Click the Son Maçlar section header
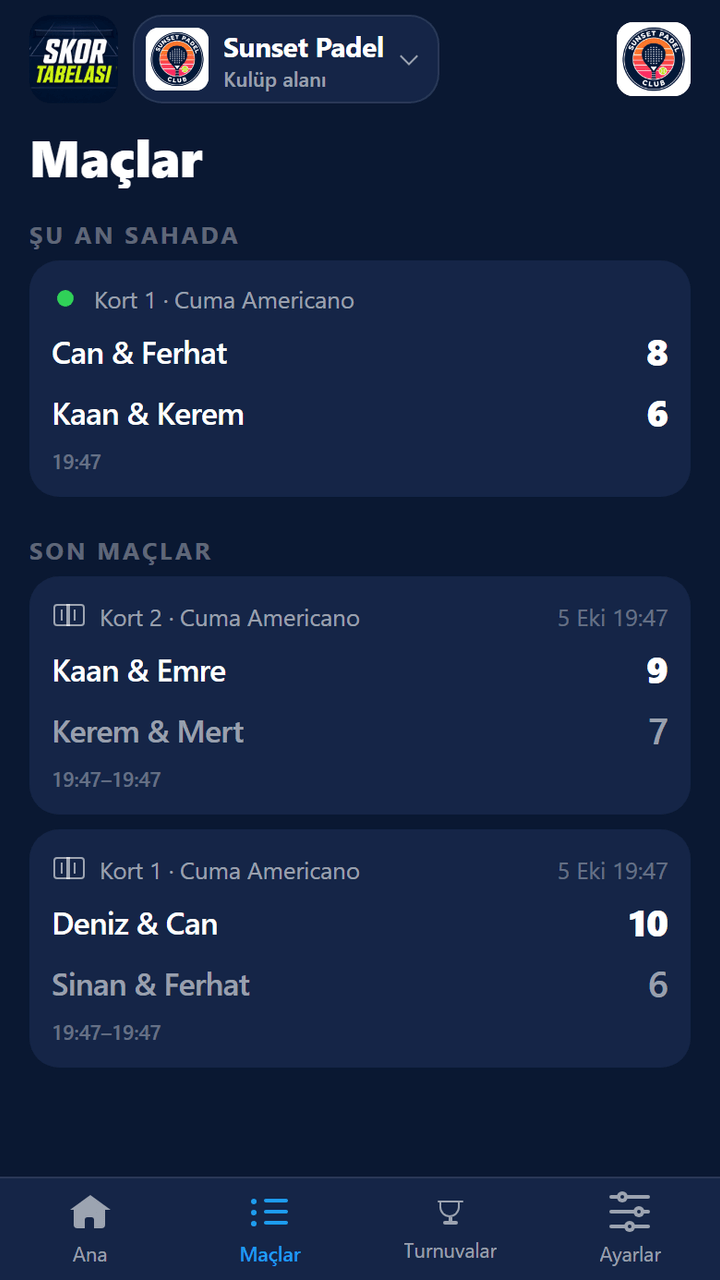The height and width of the screenshot is (1280, 720). pyautogui.click(x=121, y=552)
